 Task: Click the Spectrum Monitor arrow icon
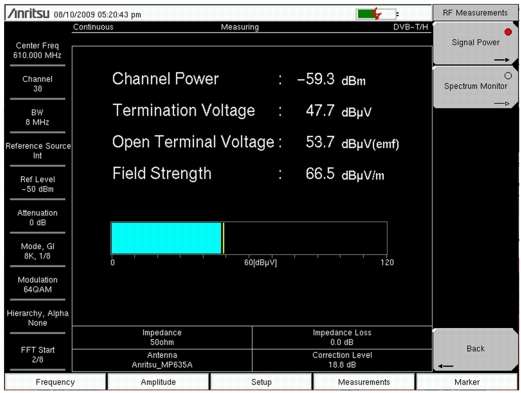502,103
